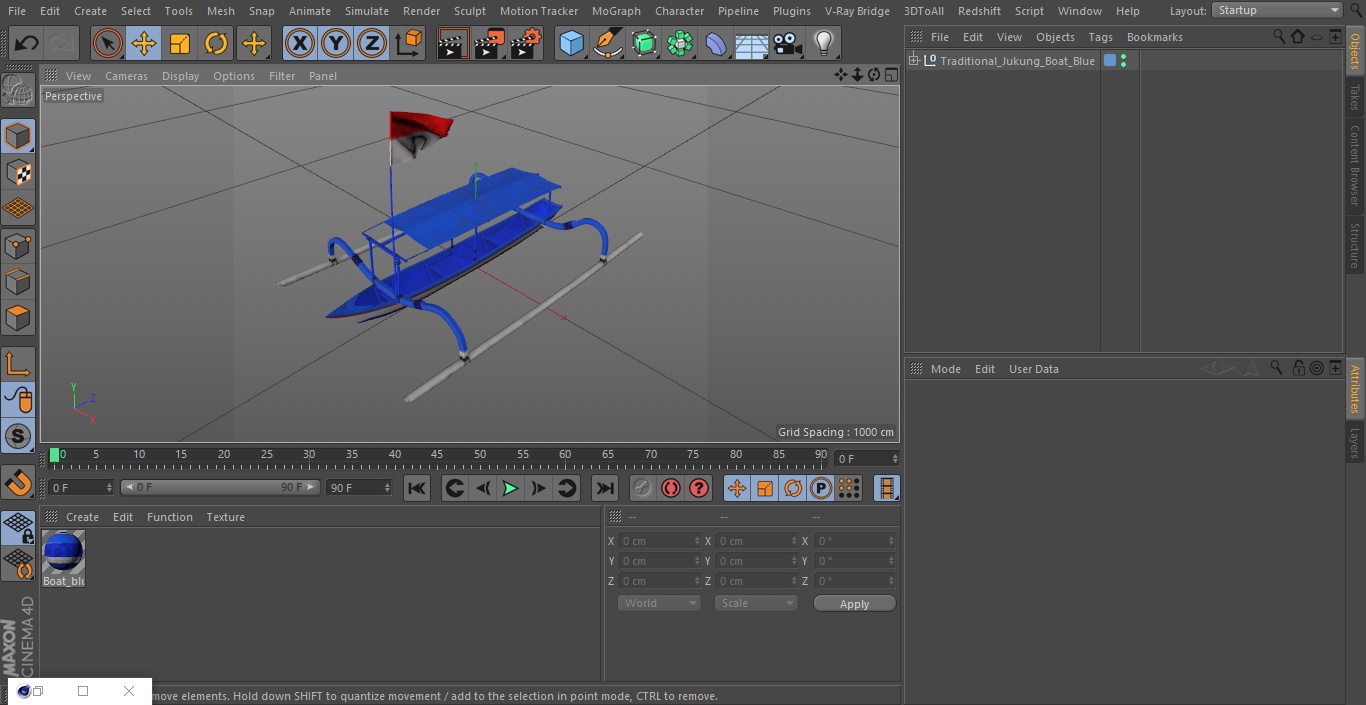Toggle autokeying button
Viewport: 1366px width, 705px height.
pyautogui.click(x=671, y=488)
